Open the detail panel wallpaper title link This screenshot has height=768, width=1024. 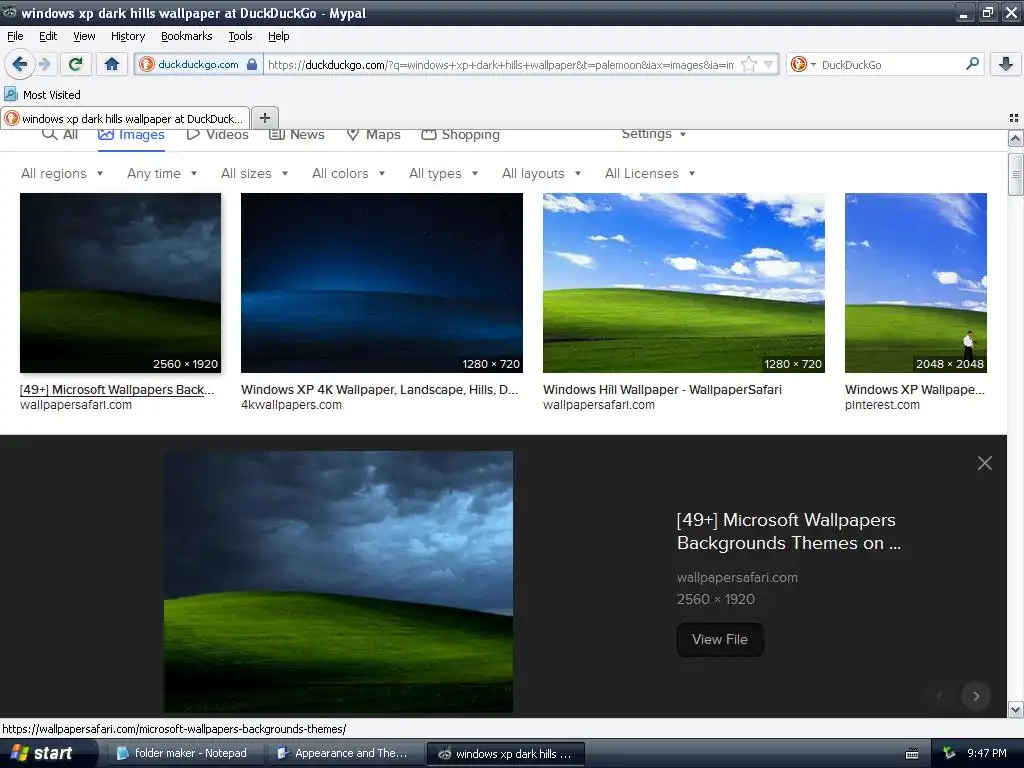[789, 532]
